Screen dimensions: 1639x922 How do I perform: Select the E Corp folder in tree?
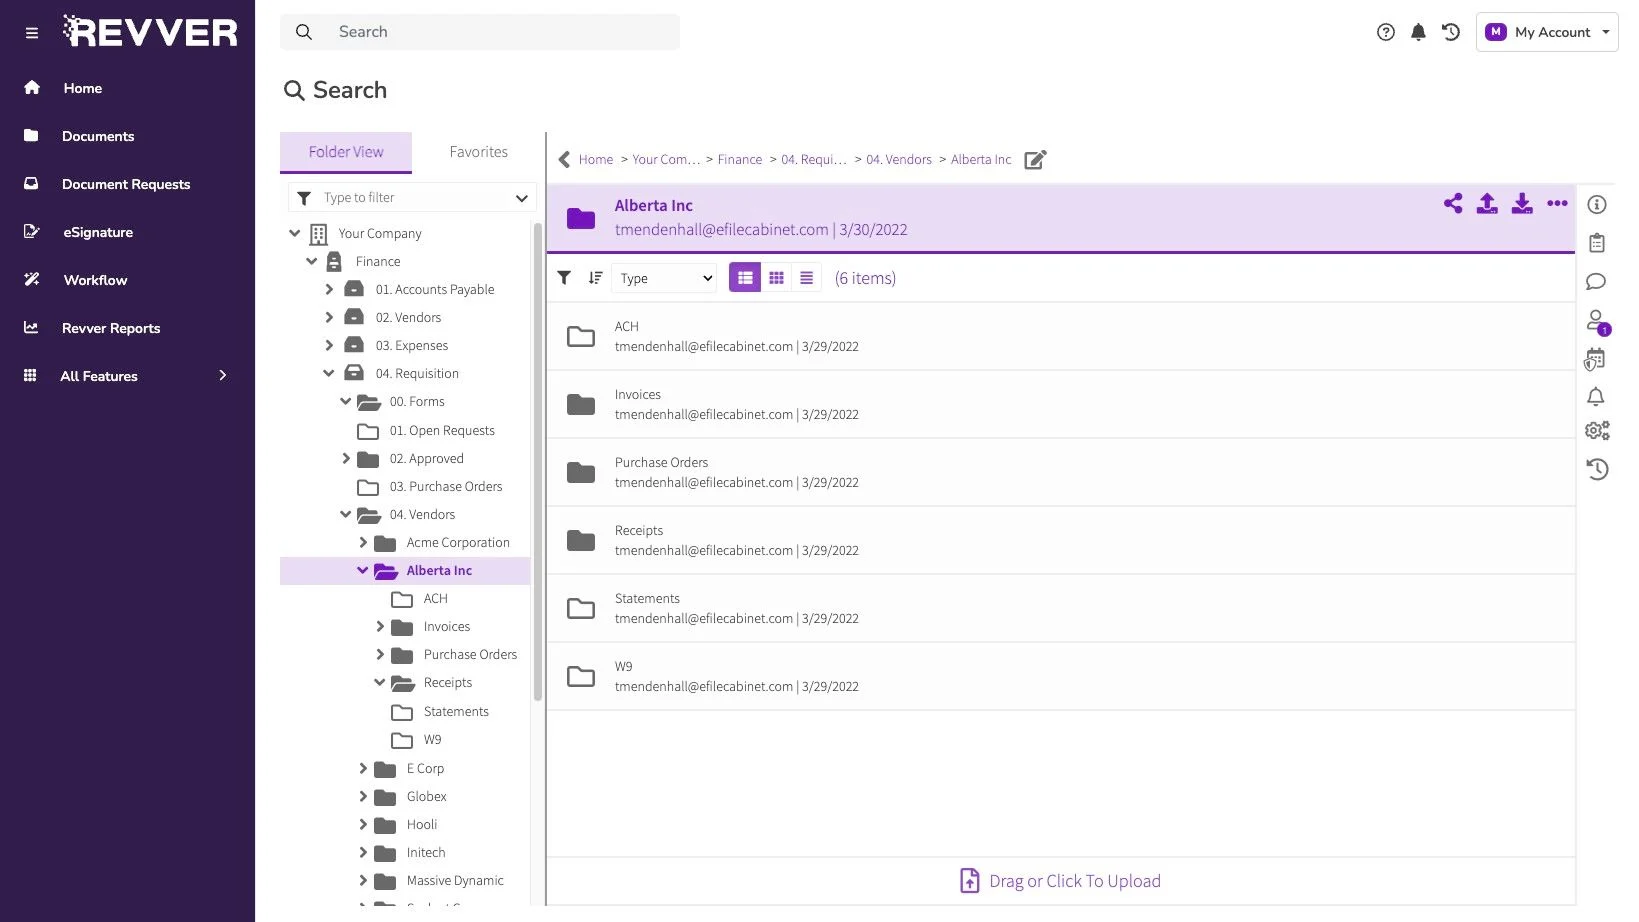point(425,769)
